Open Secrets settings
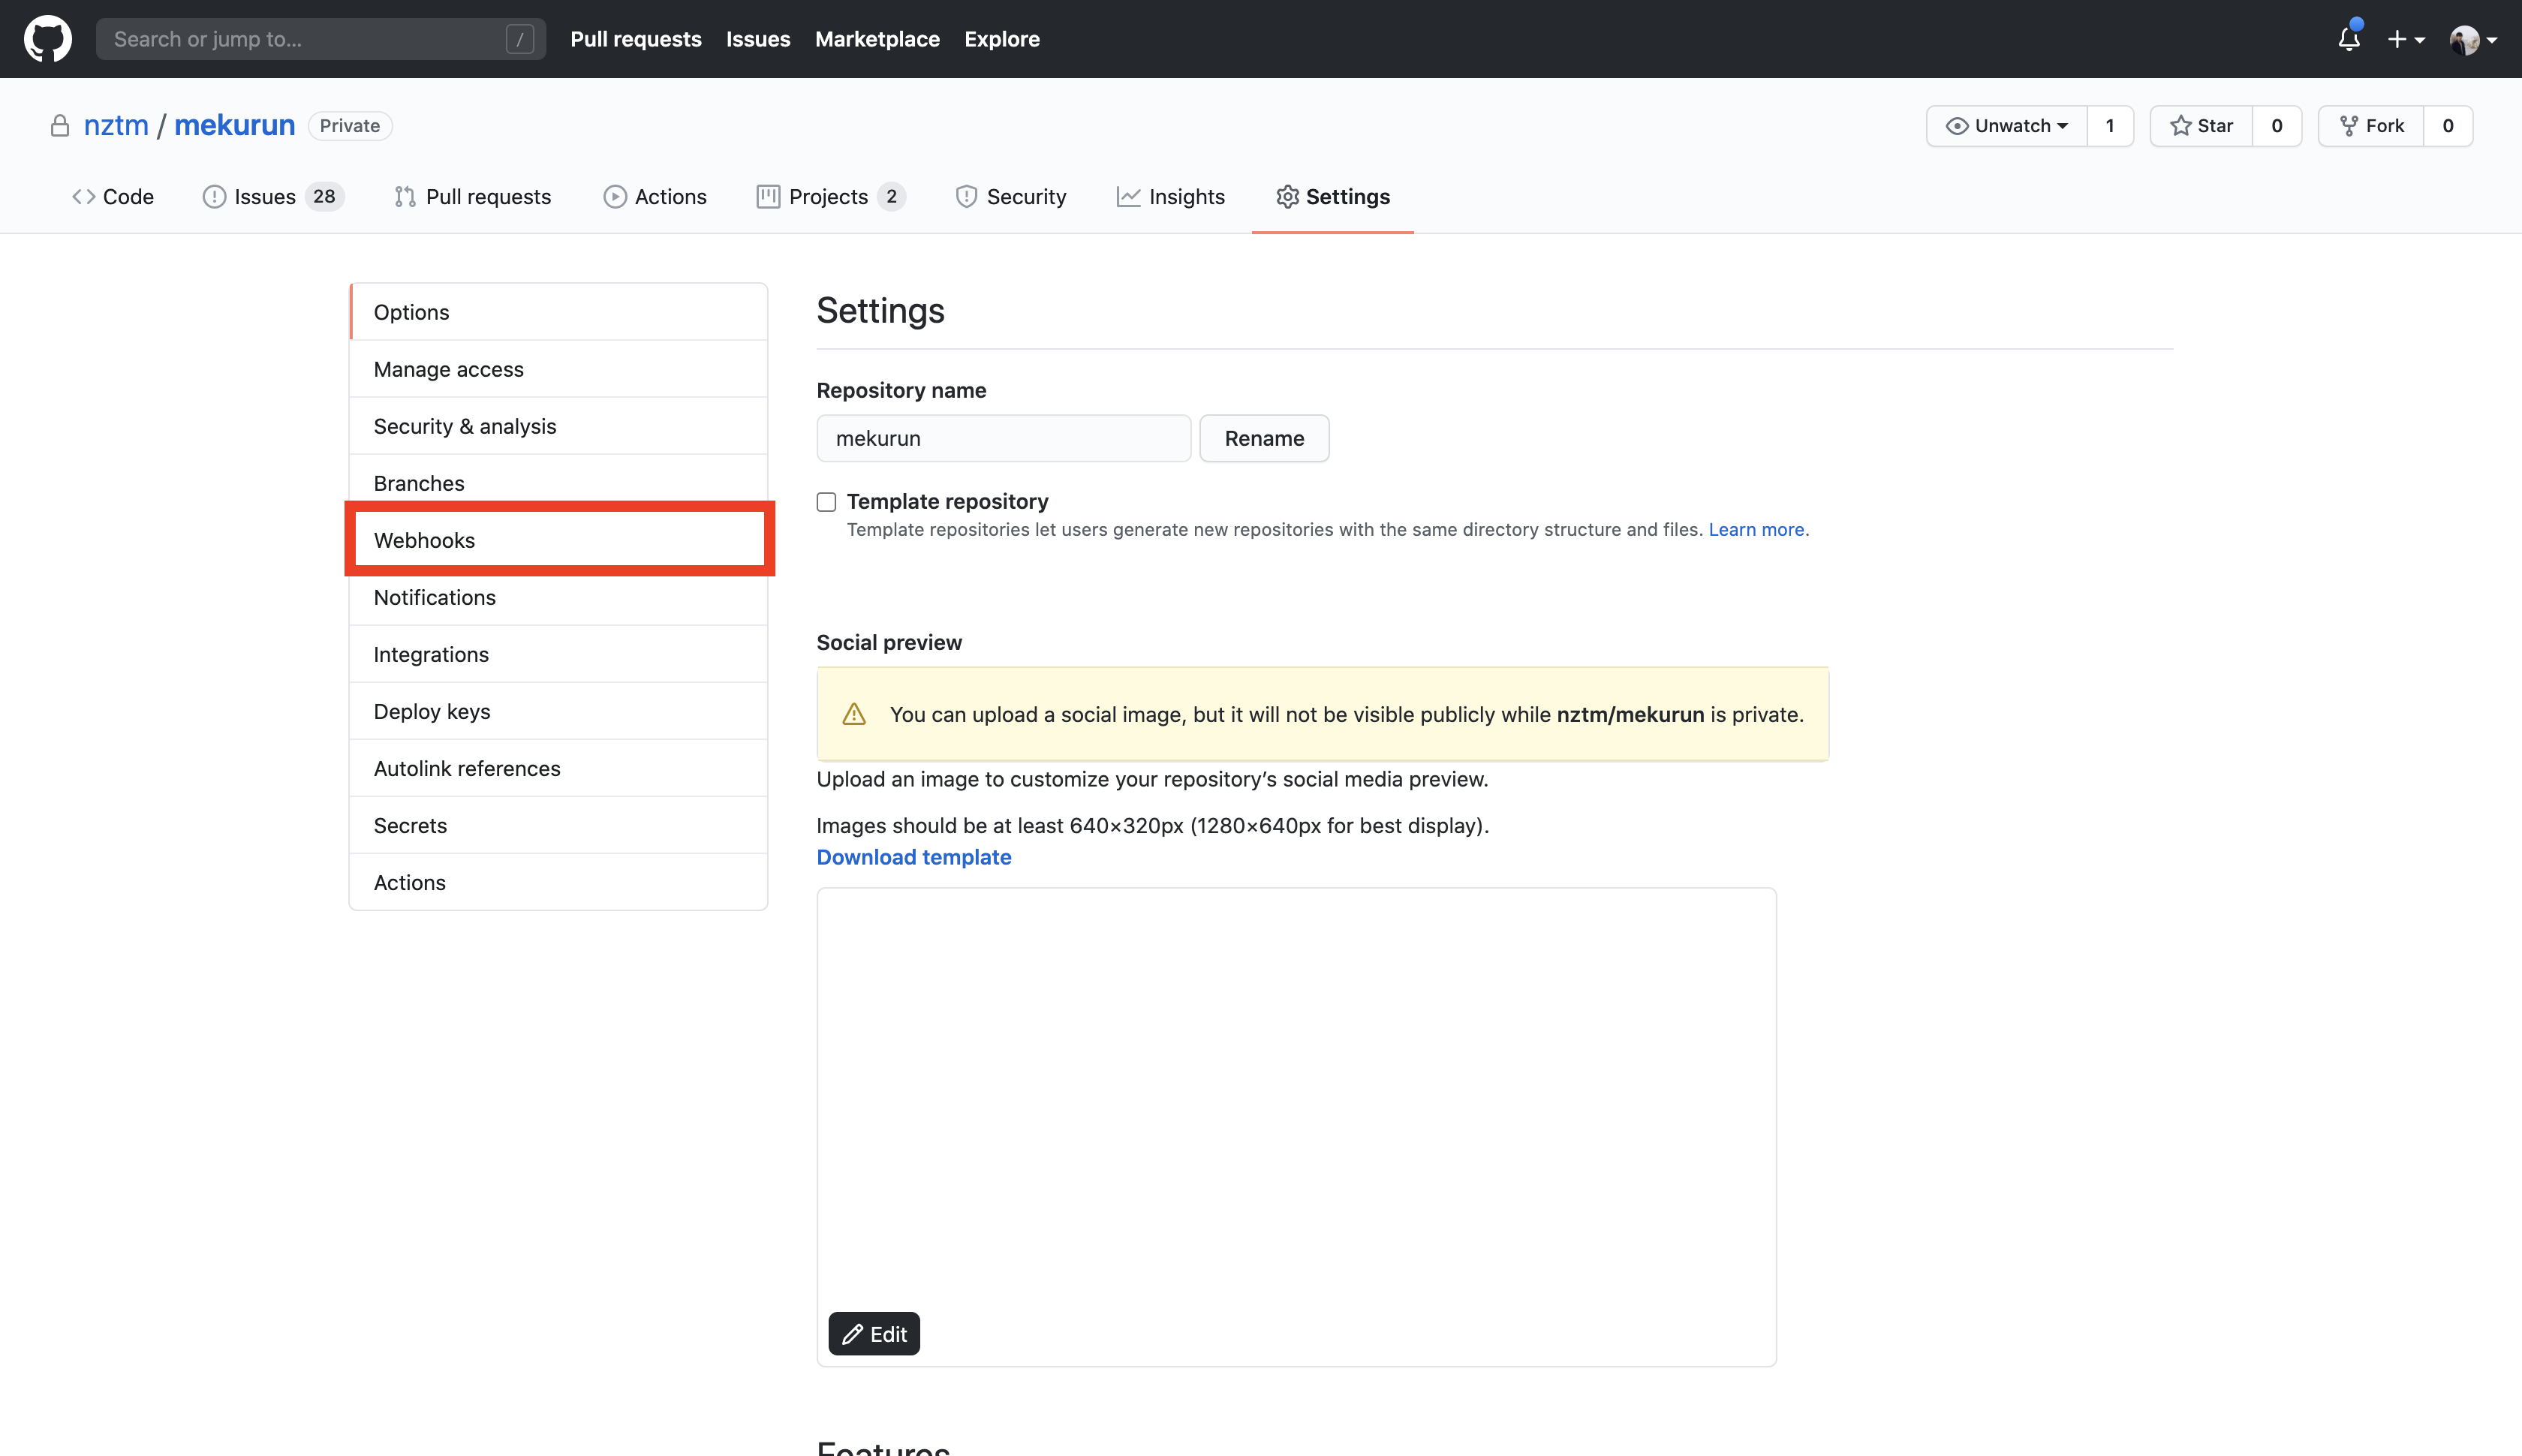 [x=558, y=825]
